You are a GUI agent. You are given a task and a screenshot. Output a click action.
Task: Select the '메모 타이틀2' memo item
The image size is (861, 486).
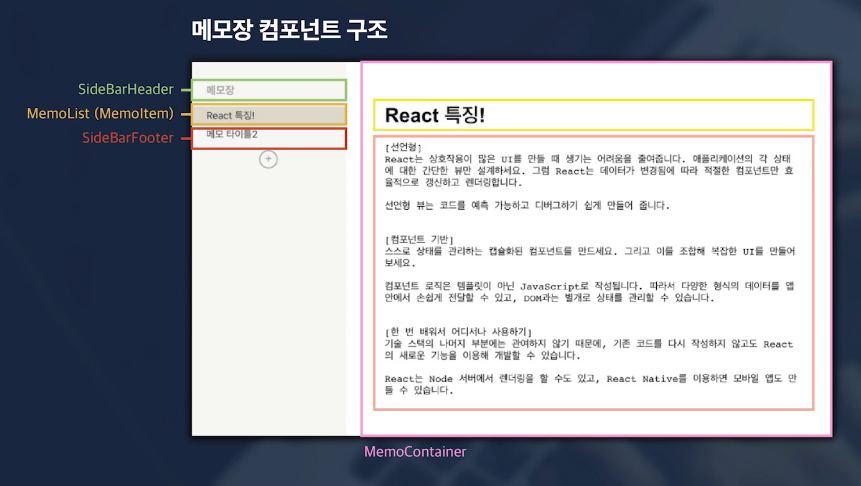click(x=269, y=137)
